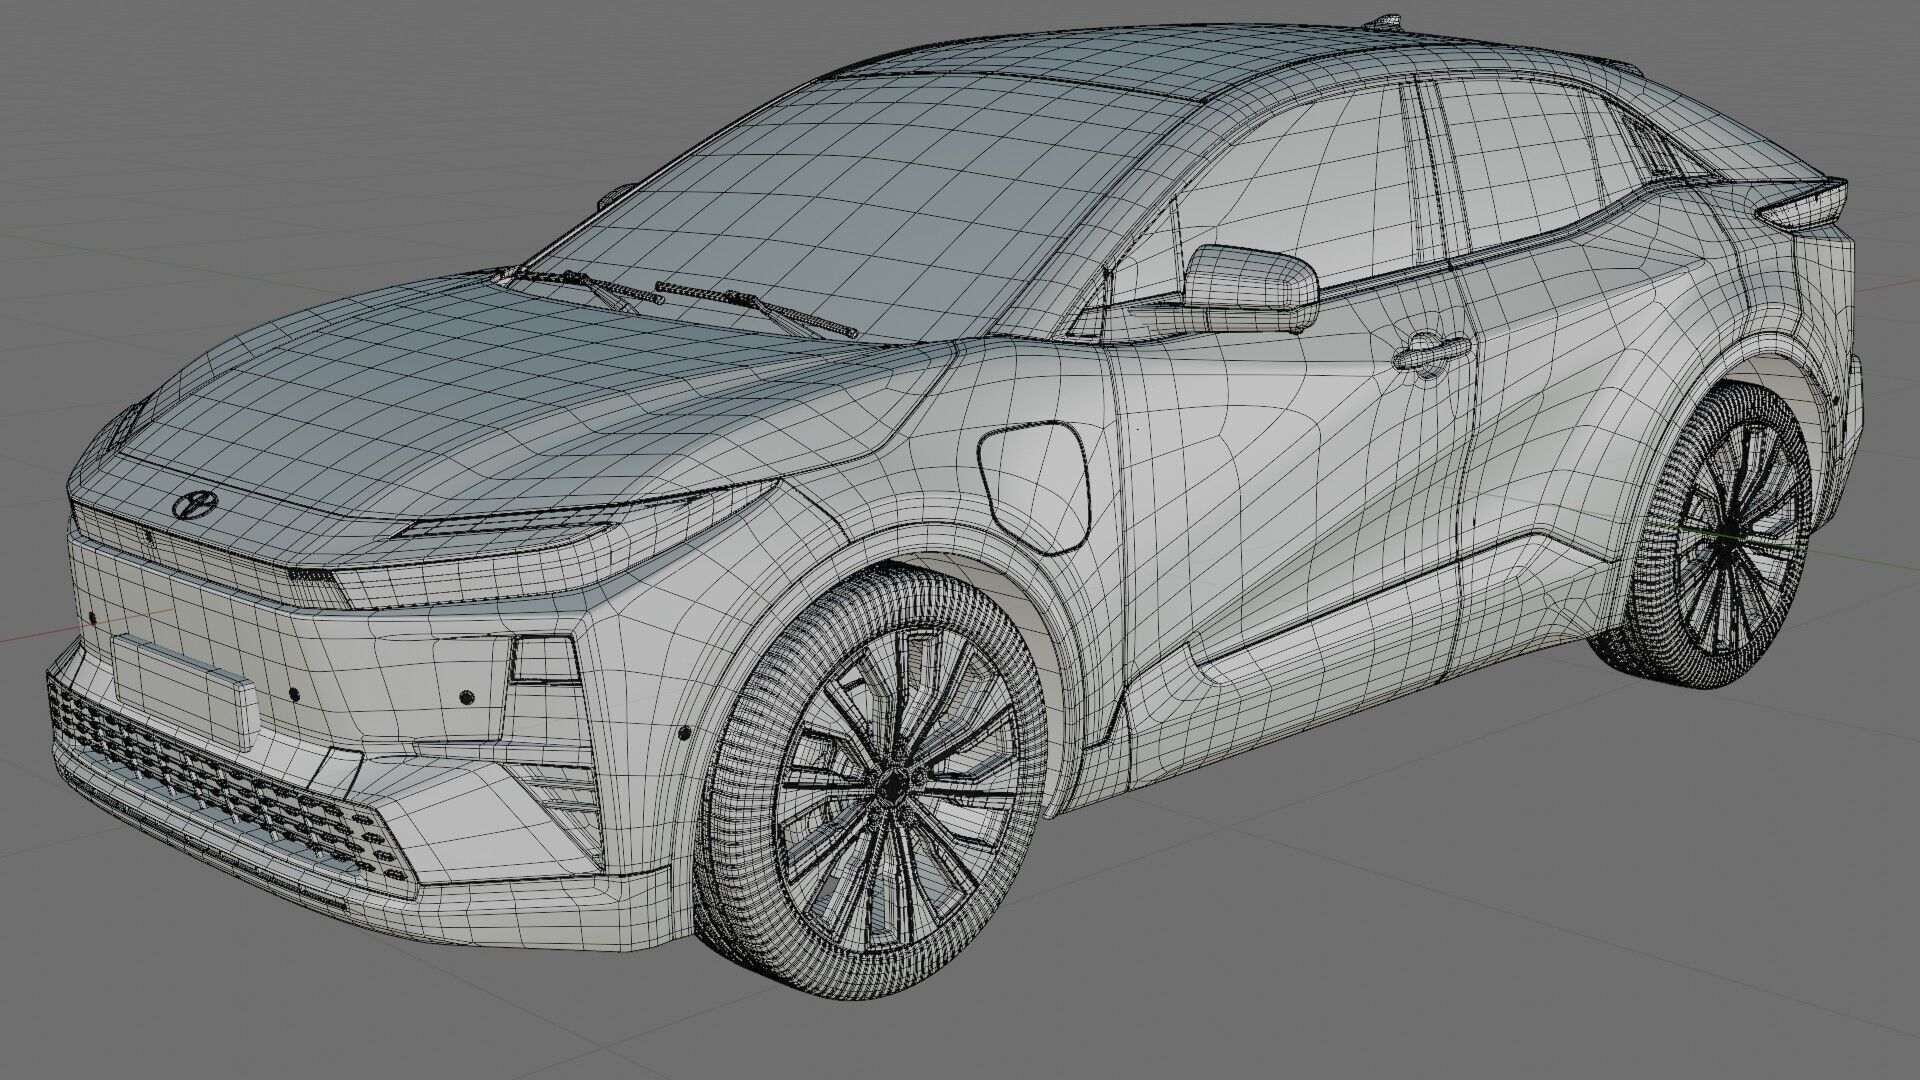Image resolution: width=1920 pixels, height=1080 pixels.
Task: Click the front door handle mesh
Action: pos(1432,355)
